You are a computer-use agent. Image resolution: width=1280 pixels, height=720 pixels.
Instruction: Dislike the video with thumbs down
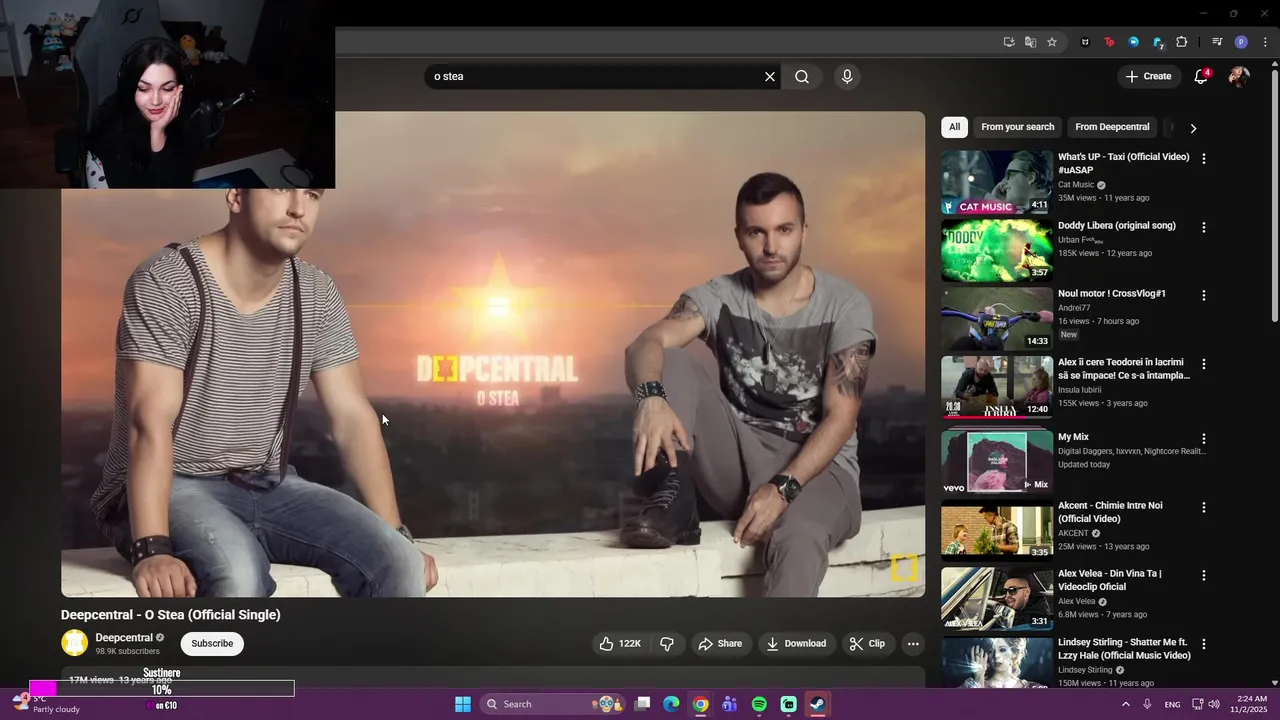point(667,644)
